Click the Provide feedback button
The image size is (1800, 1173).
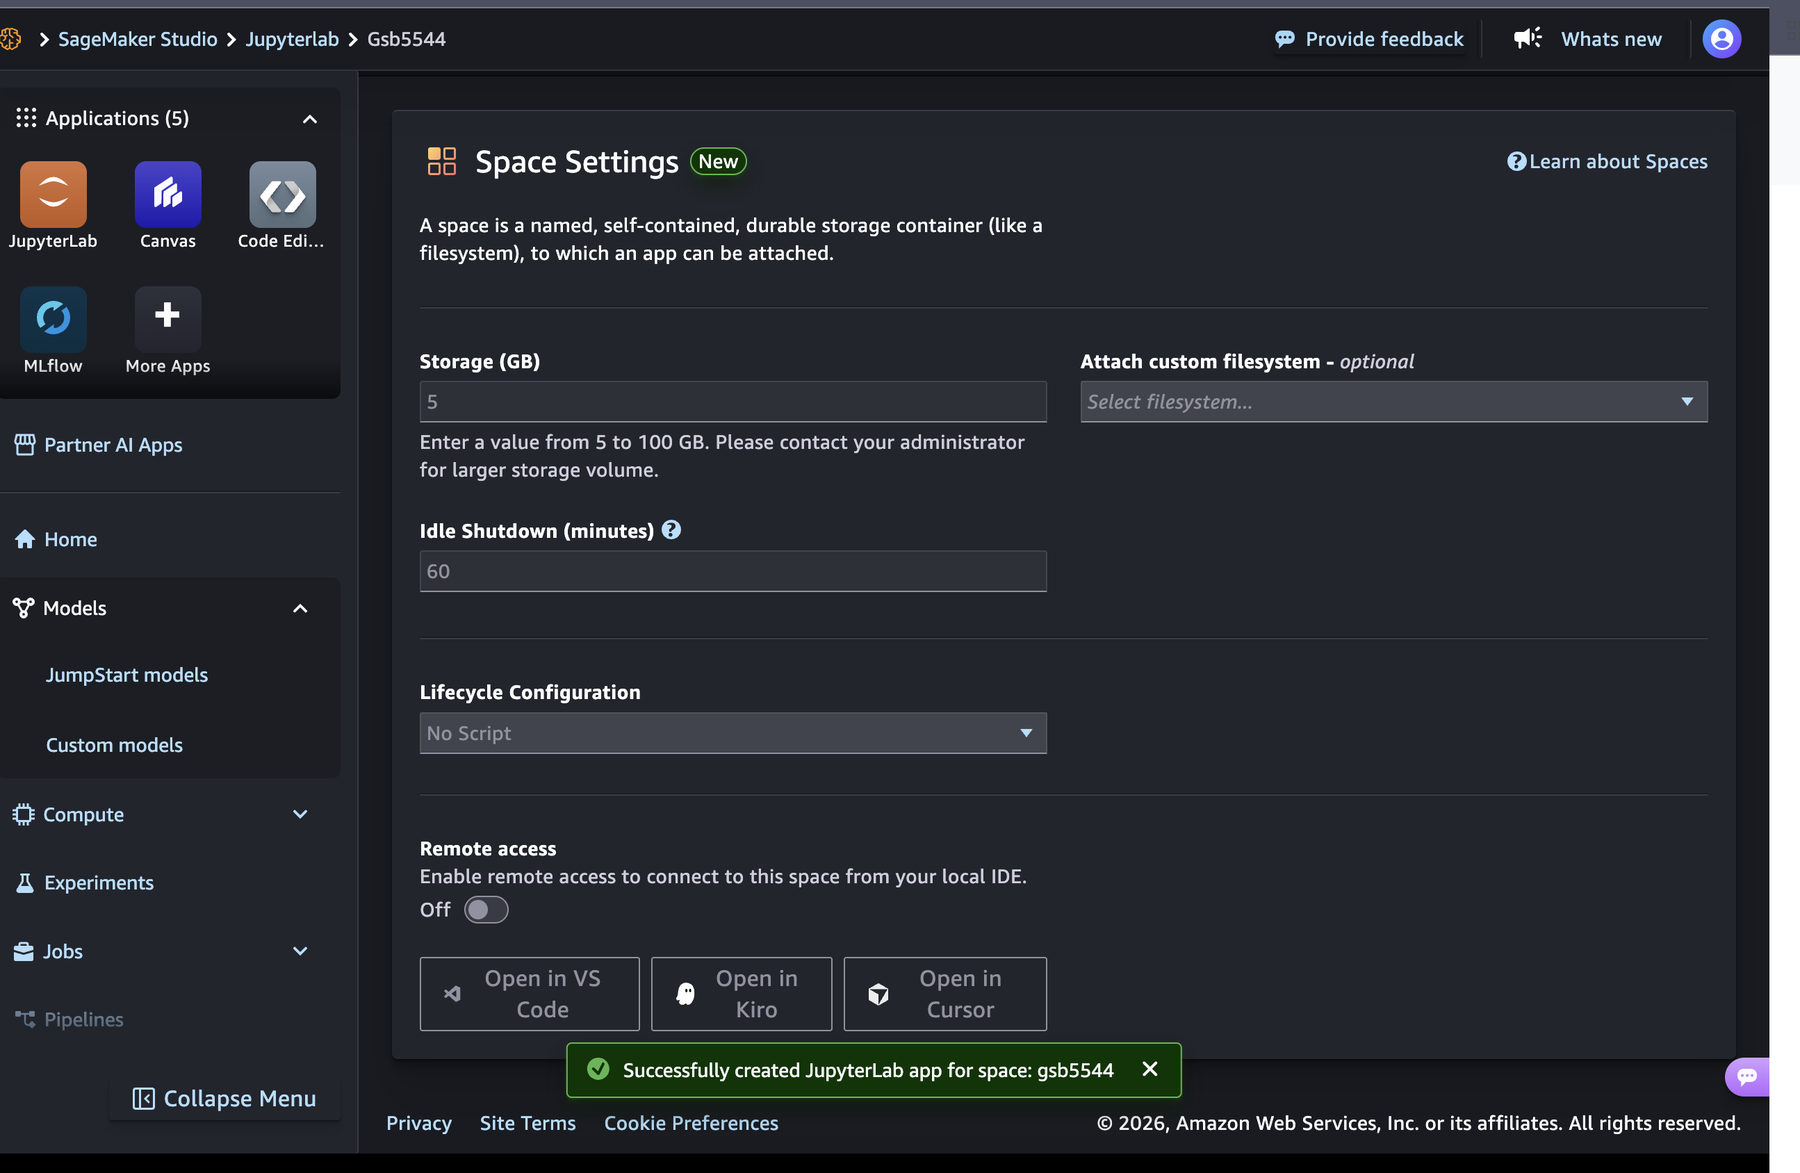point(1369,39)
